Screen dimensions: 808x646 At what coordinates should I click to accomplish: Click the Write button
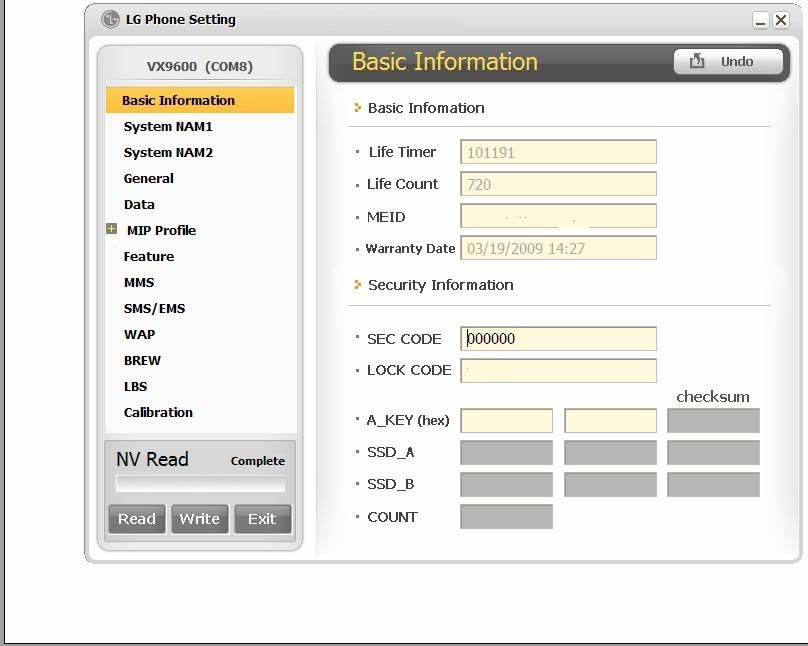(199, 519)
